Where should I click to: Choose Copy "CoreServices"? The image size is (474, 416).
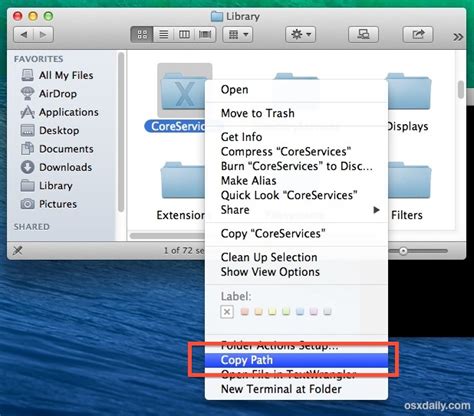(x=296, y=234)
